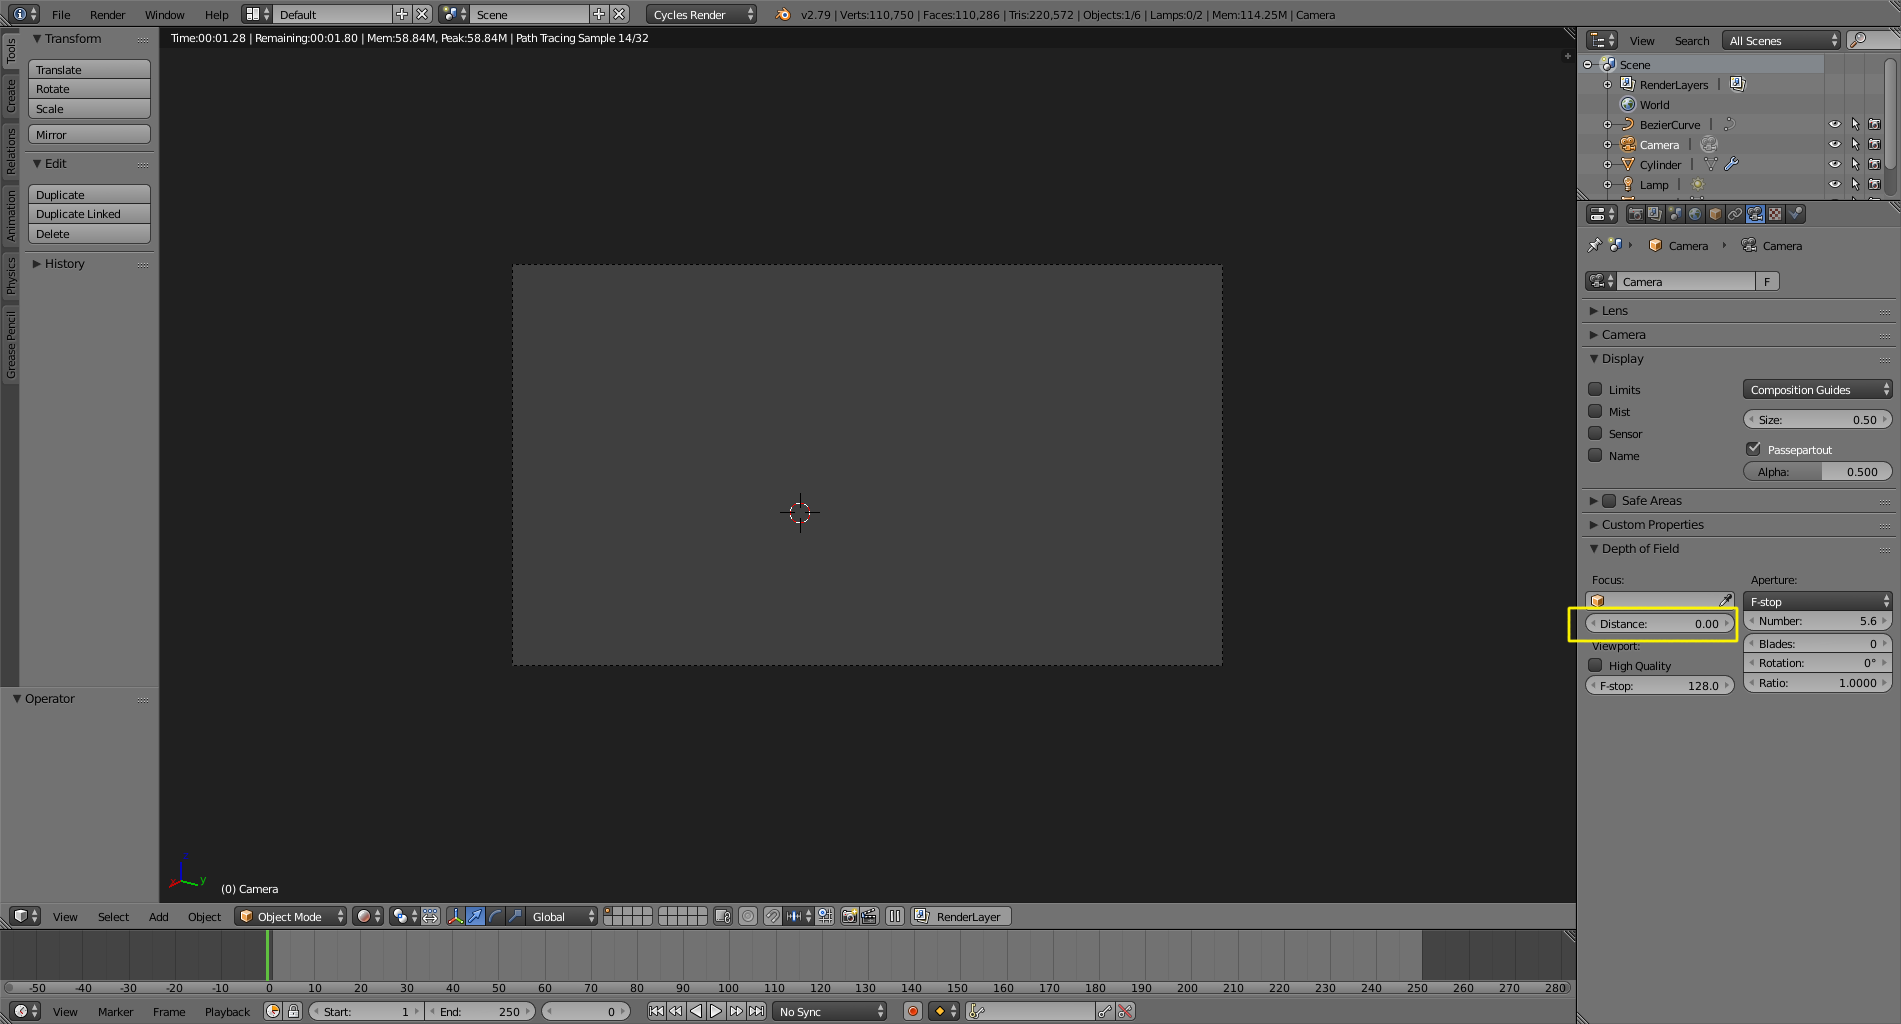Open the Physics properties tab icon

1796,214
